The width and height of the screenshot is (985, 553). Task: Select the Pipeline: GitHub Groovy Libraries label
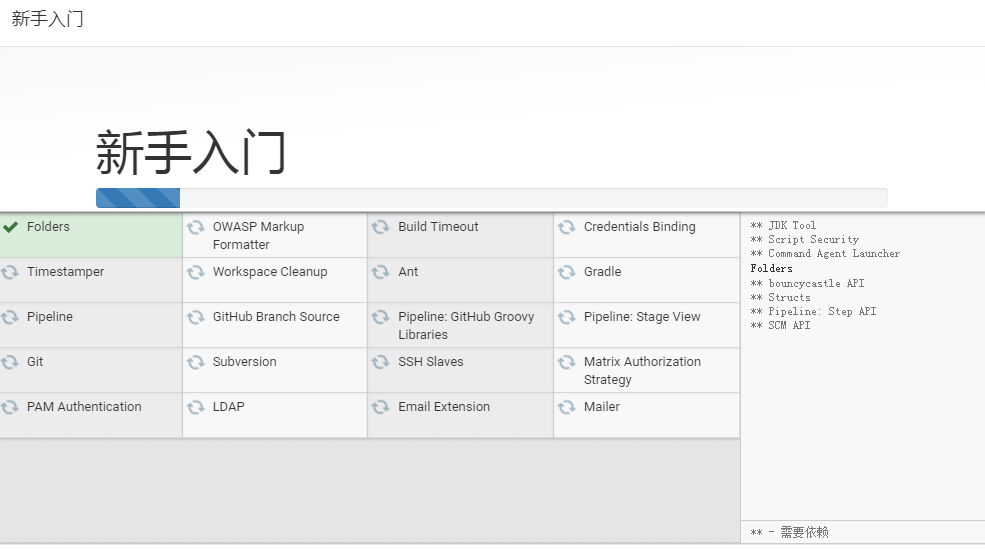(466, 326)
